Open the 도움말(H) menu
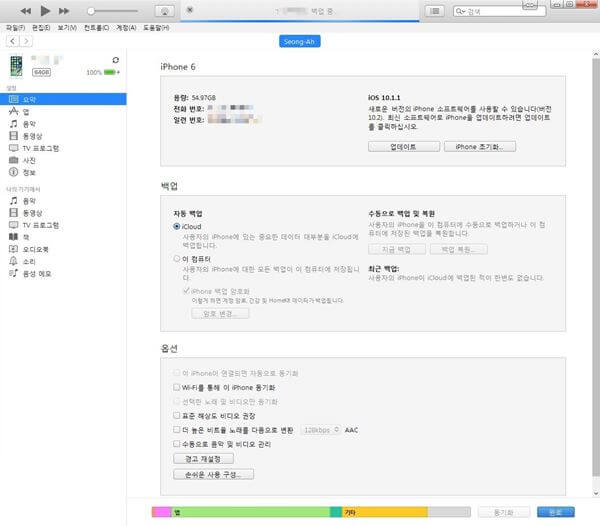This screenshot has height=526, width=600. click(156, 28)
